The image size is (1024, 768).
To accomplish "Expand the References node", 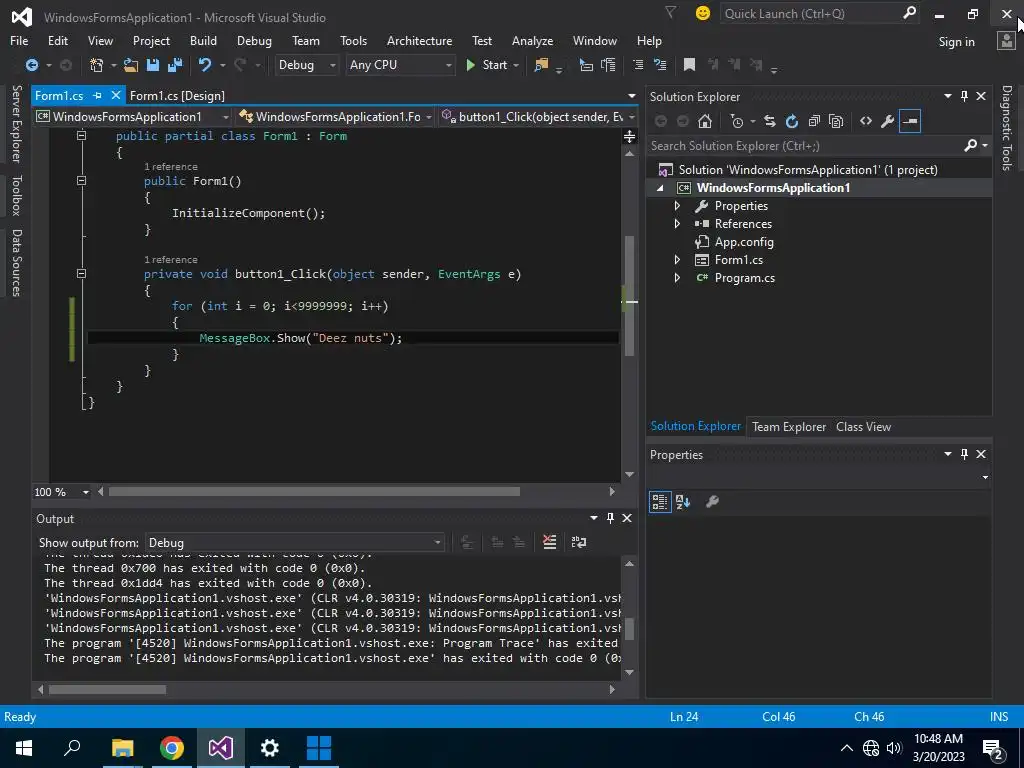I will (677, 224).
